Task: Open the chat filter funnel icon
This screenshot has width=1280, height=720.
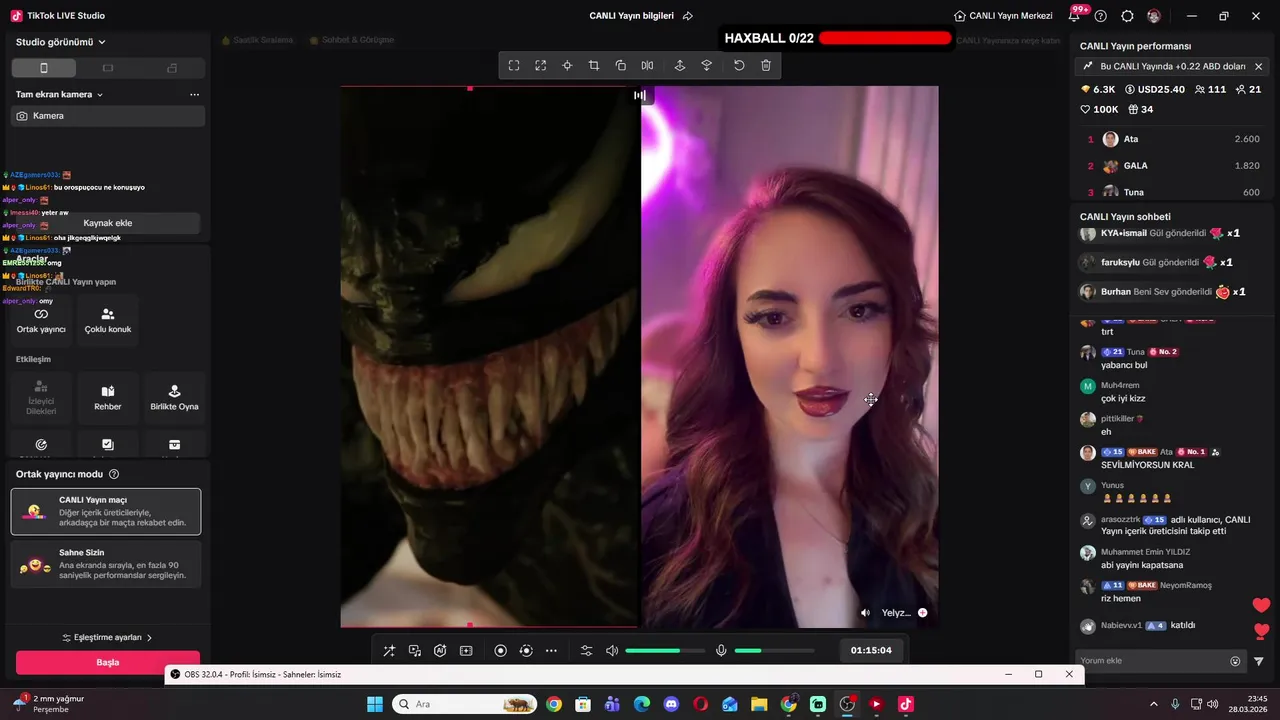Action: (1259, 661)
